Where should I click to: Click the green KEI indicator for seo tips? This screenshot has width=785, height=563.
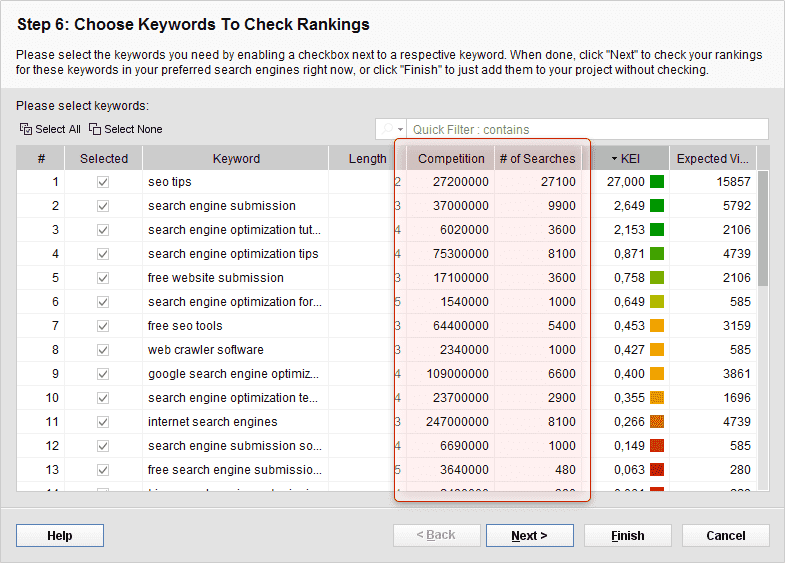click(657, 182)
